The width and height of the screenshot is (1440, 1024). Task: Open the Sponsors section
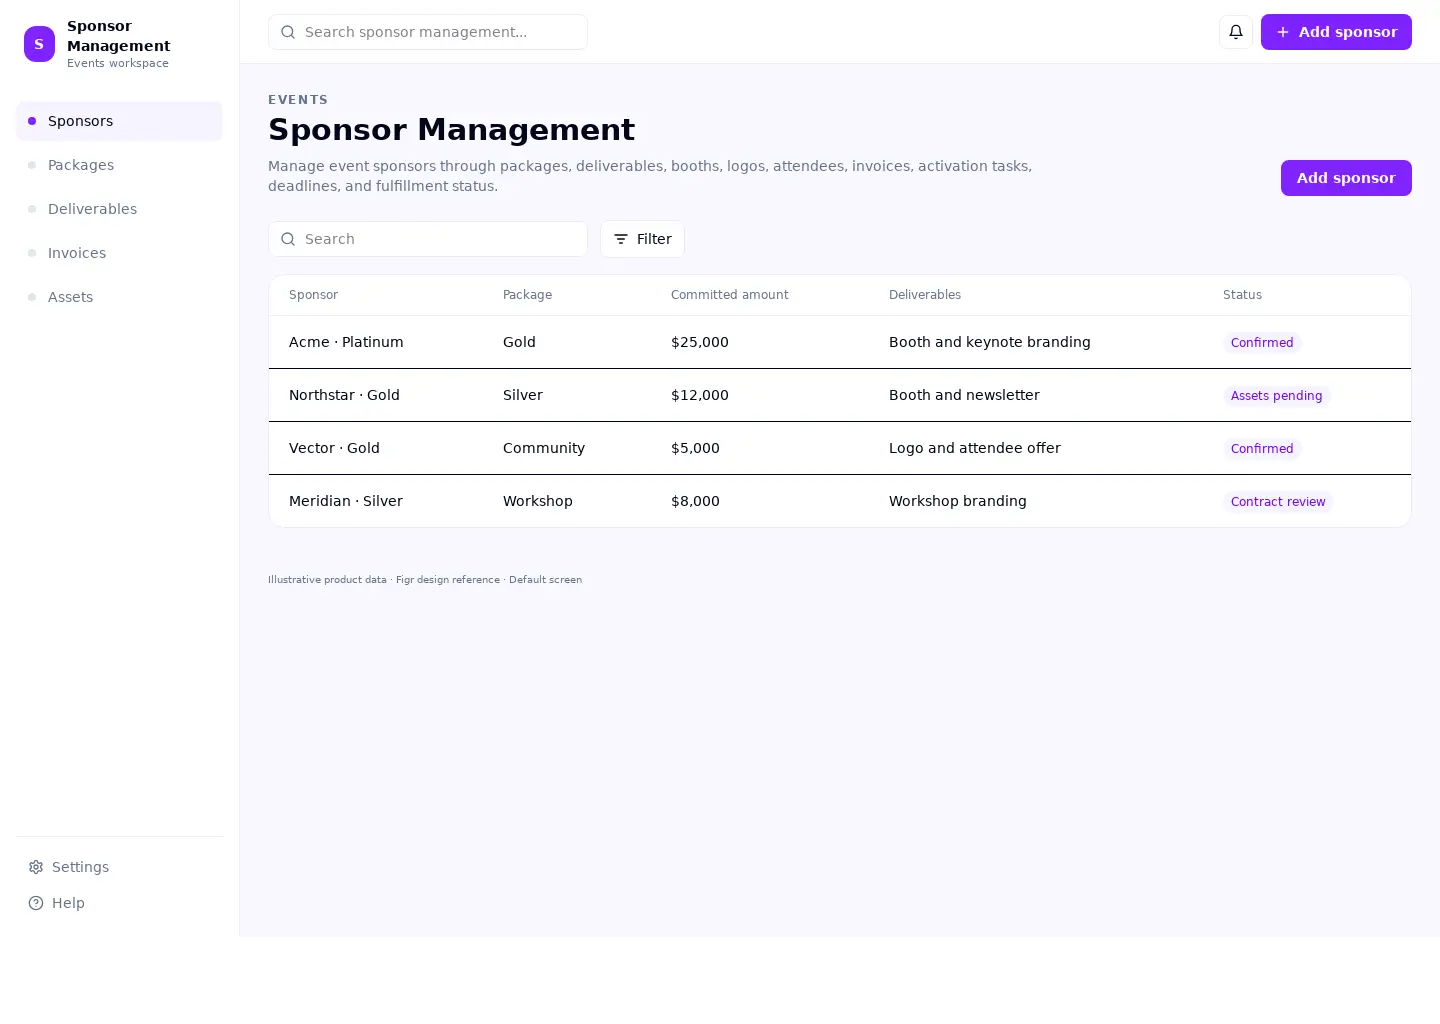click(x=119, y=121)
